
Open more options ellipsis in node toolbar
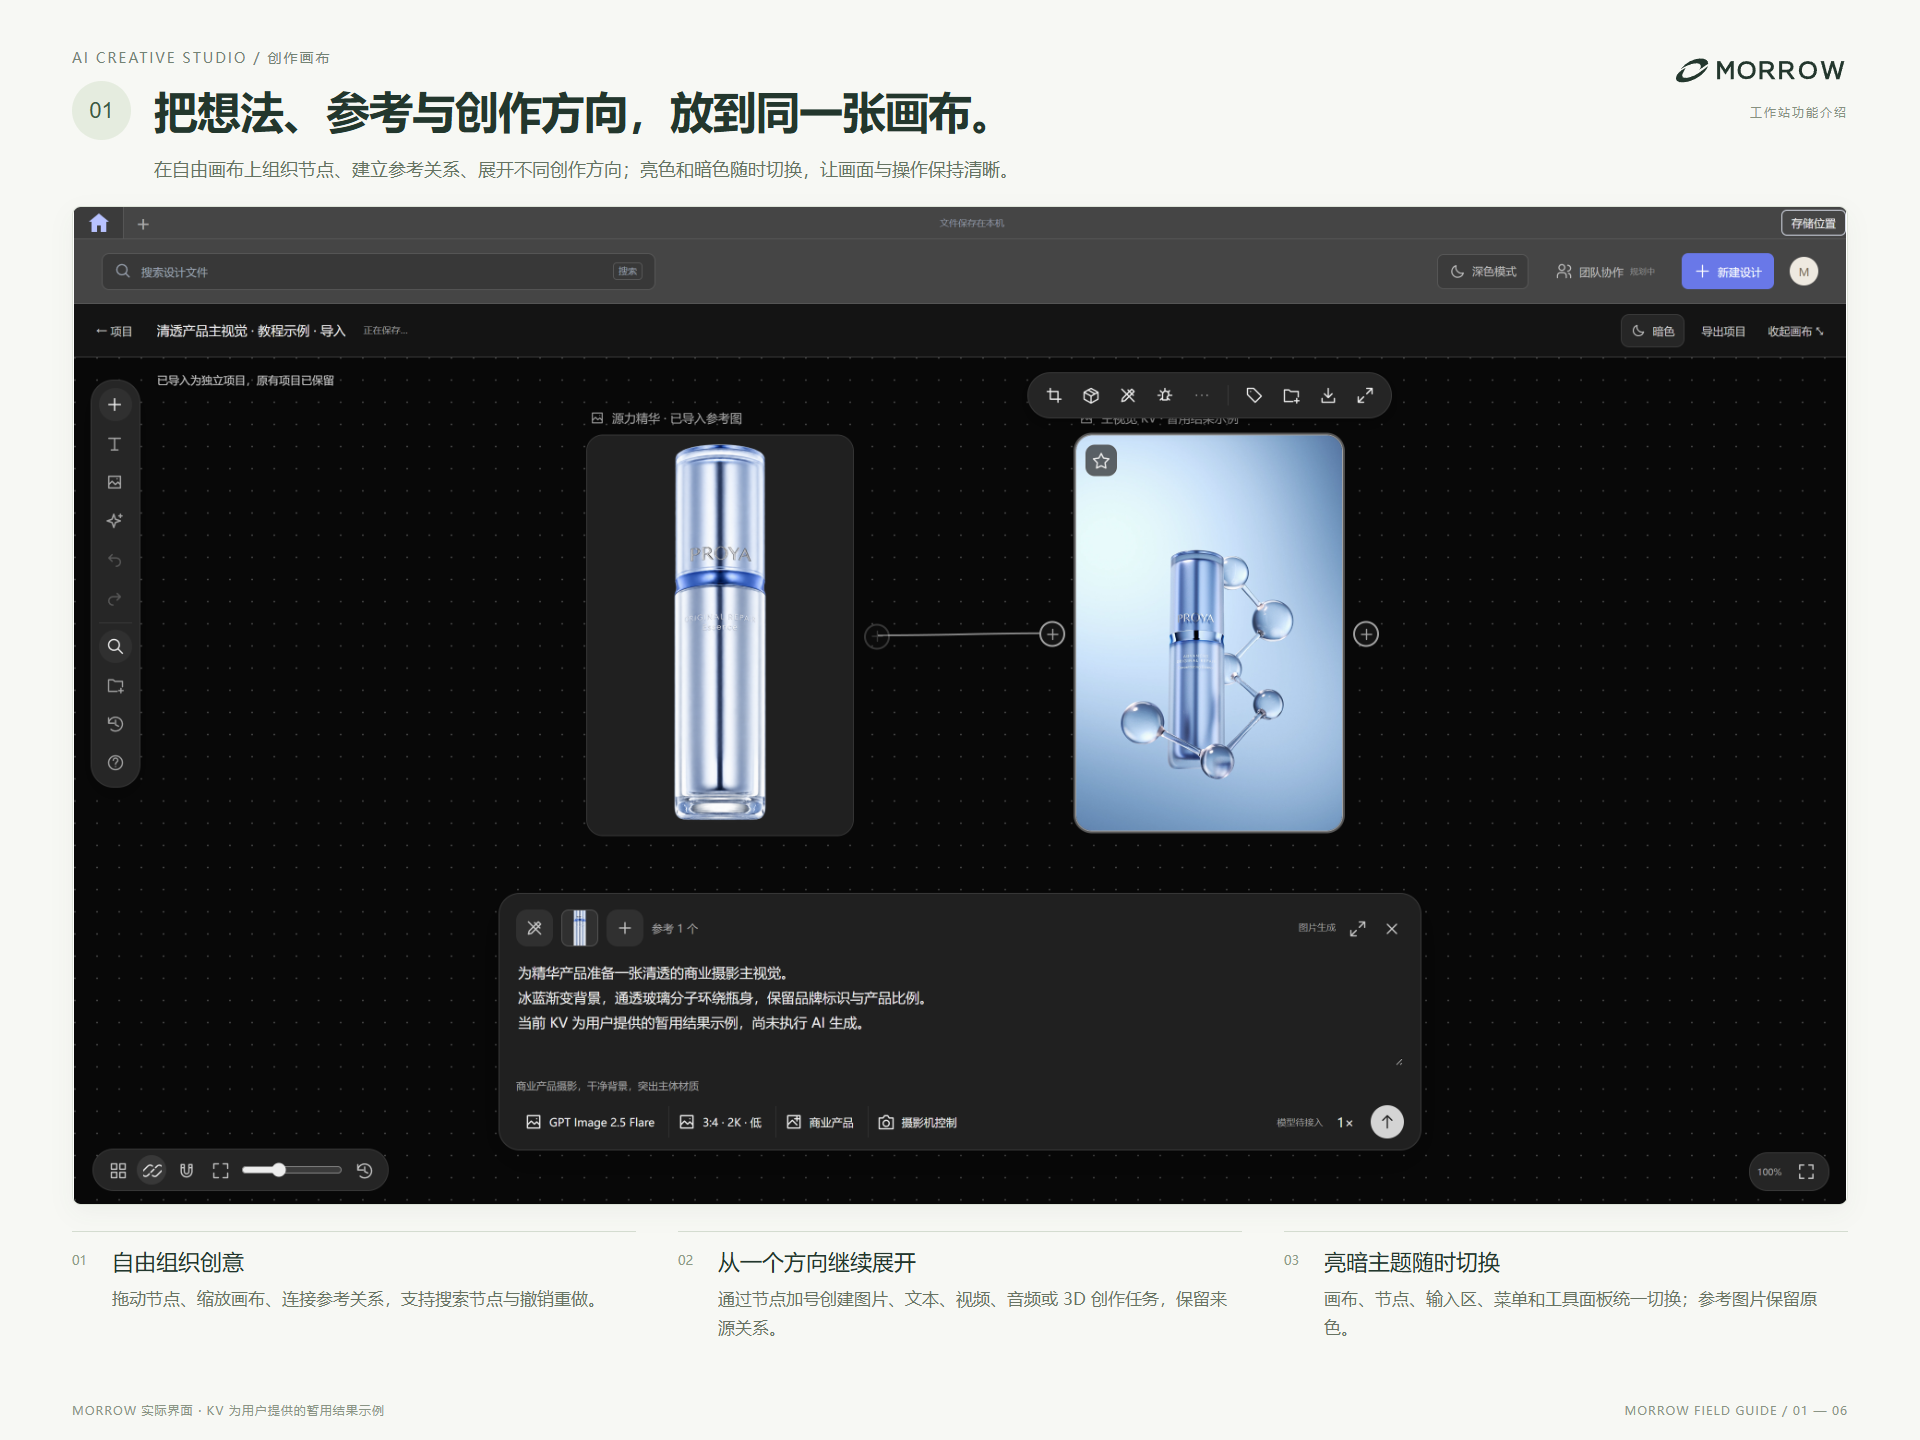[1202, 396]
